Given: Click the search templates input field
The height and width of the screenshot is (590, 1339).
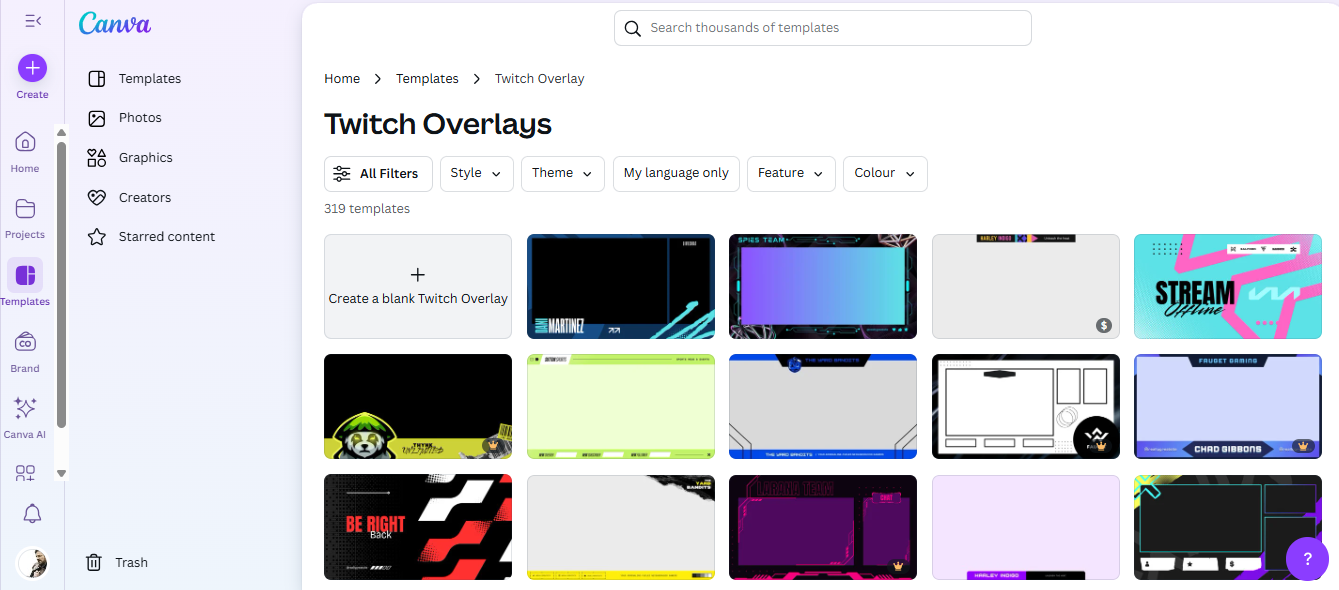Looking at the screenshot, I should pos(823,28).
